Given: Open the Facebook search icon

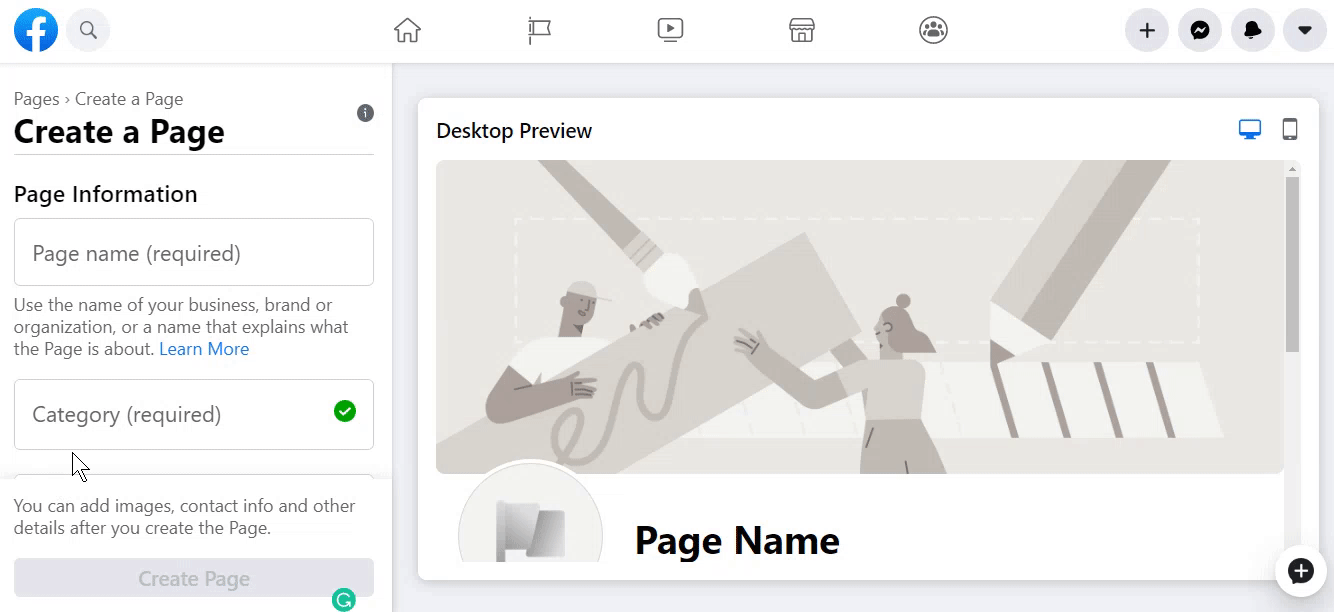Looking at the screenshot, I should click(x=88, y=30).
